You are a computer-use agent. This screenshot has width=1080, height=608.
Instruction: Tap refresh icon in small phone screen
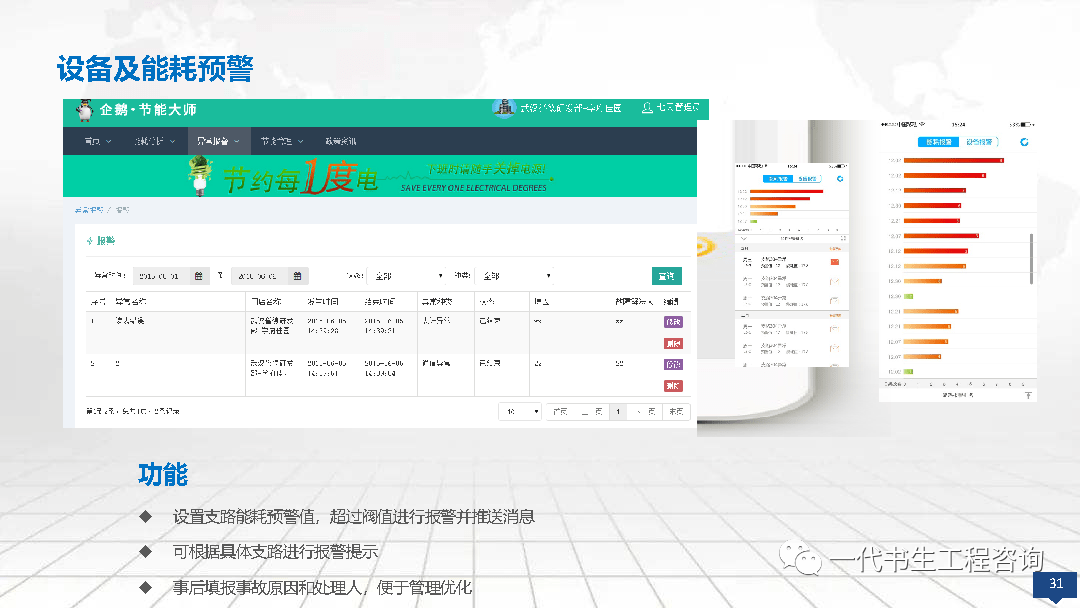pyautogui.click(x=840, y=178)
